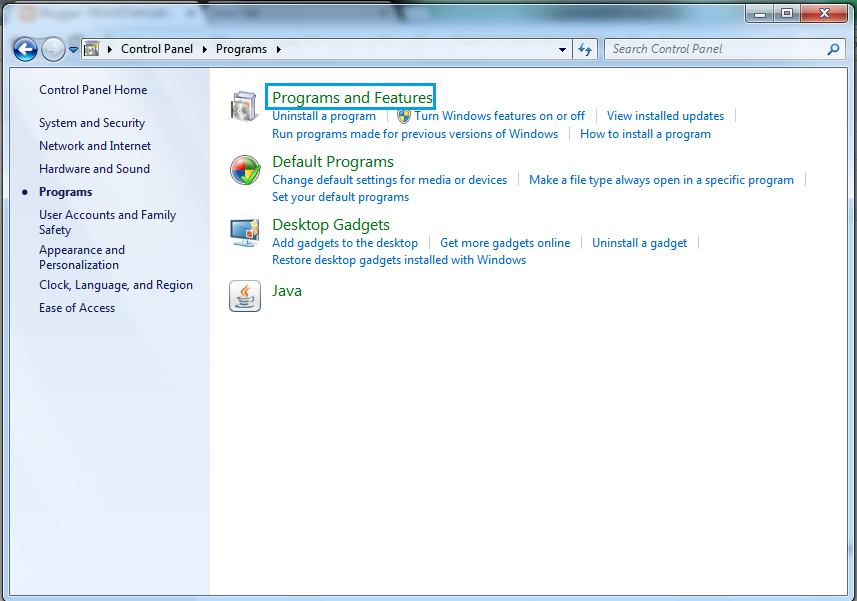Click the Java coffee cup icon

[245, 296]
